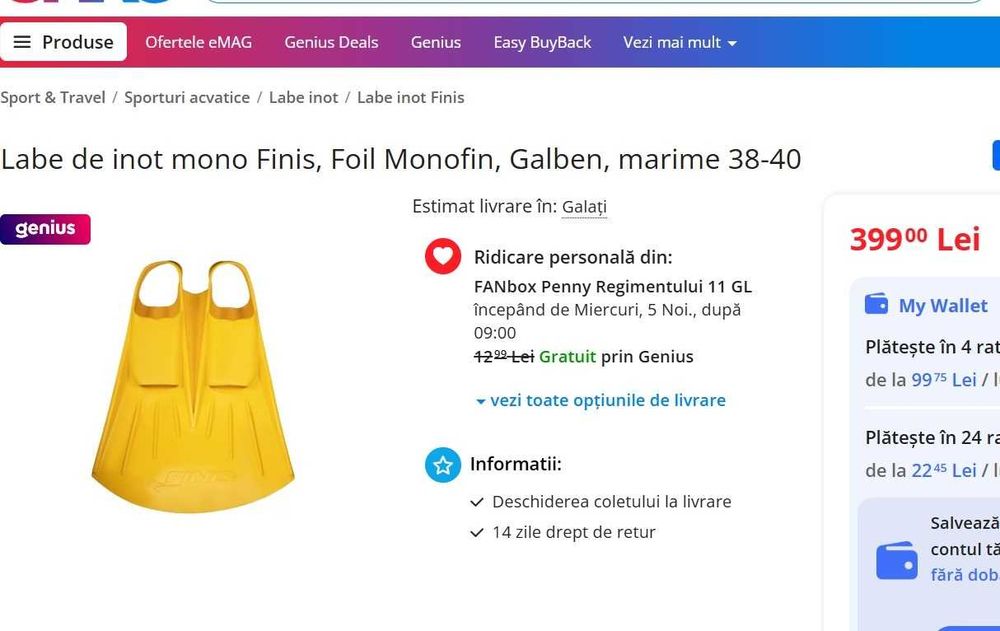This screenshot has width=1000, height=631.
Task: Open Ofertele eMAG menu item
Action: point(198,42)
